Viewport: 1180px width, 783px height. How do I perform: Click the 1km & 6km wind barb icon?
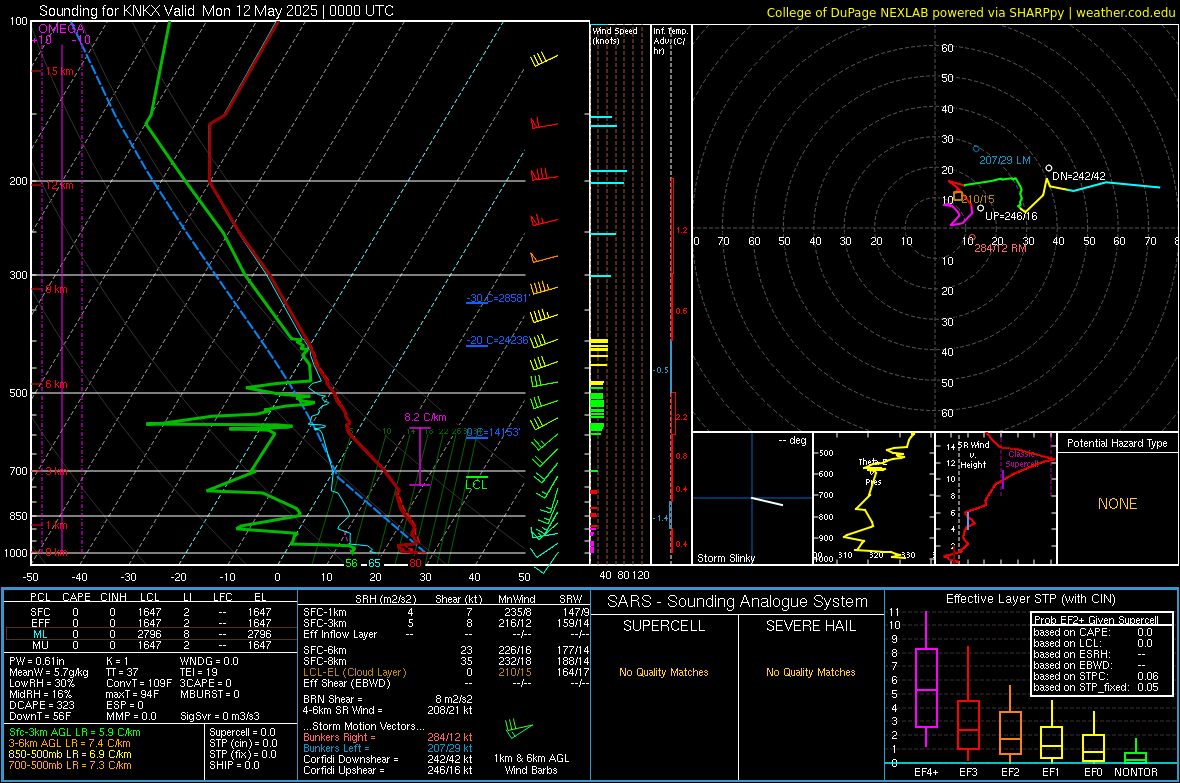[x=518, y=729]
